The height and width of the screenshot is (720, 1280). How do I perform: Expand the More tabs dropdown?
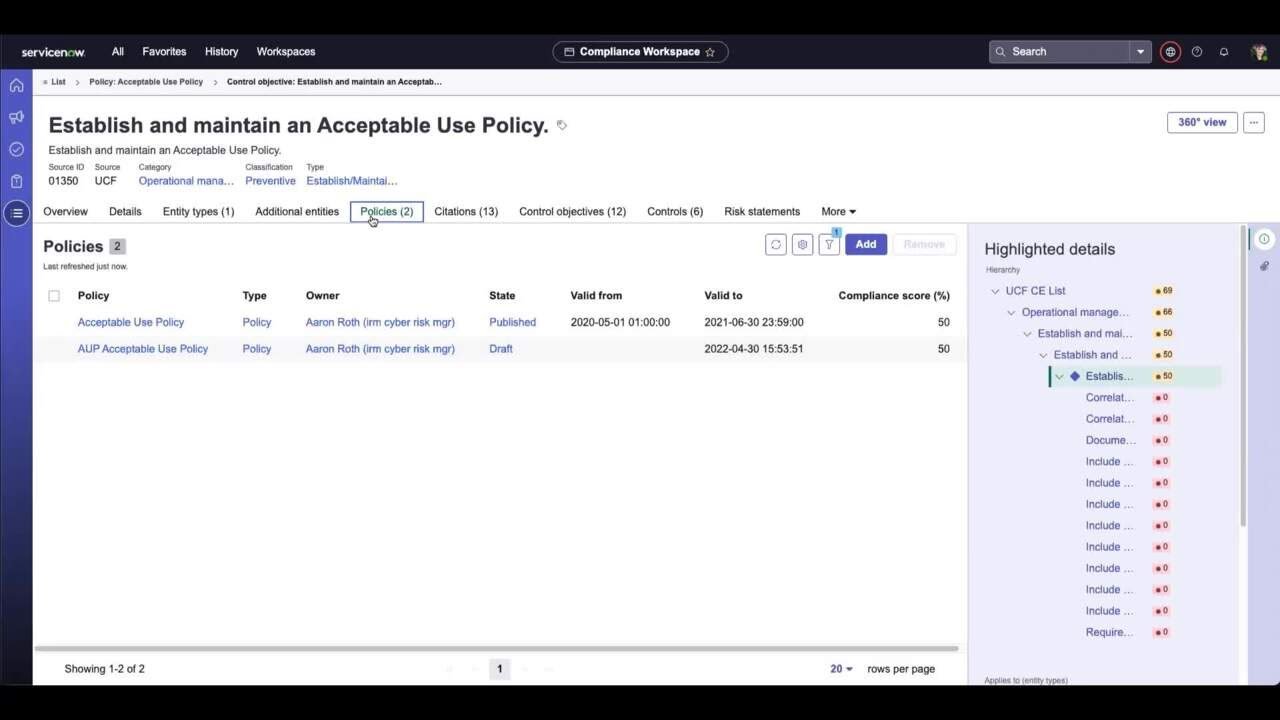[838, 212]
